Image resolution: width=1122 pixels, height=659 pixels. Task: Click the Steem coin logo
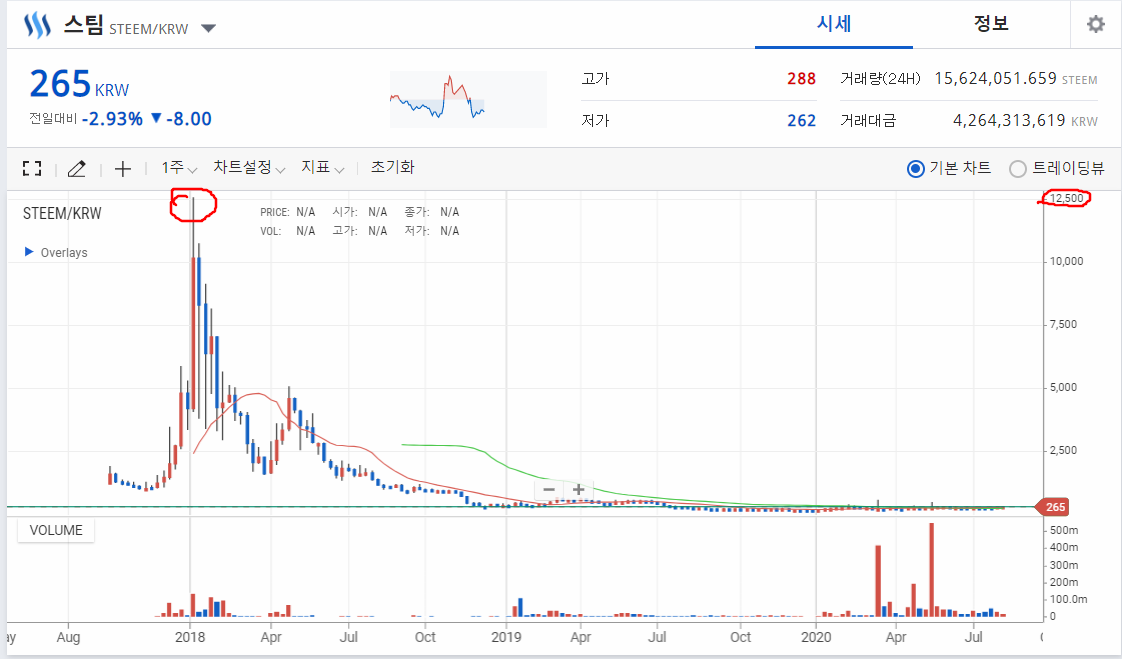click(37, 25)
